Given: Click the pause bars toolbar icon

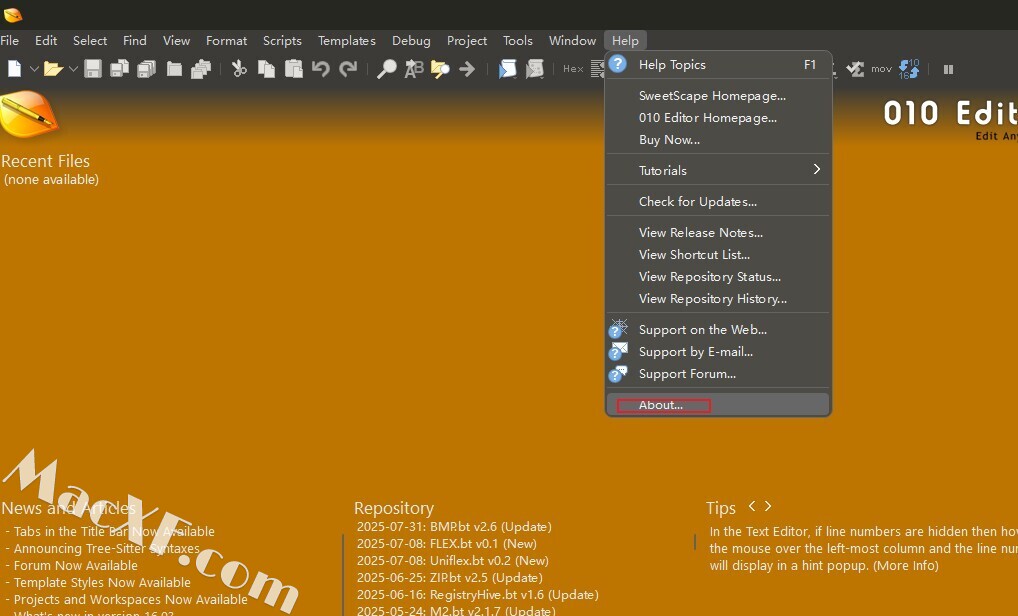Looking at the screenshot, I should (949, 69).
